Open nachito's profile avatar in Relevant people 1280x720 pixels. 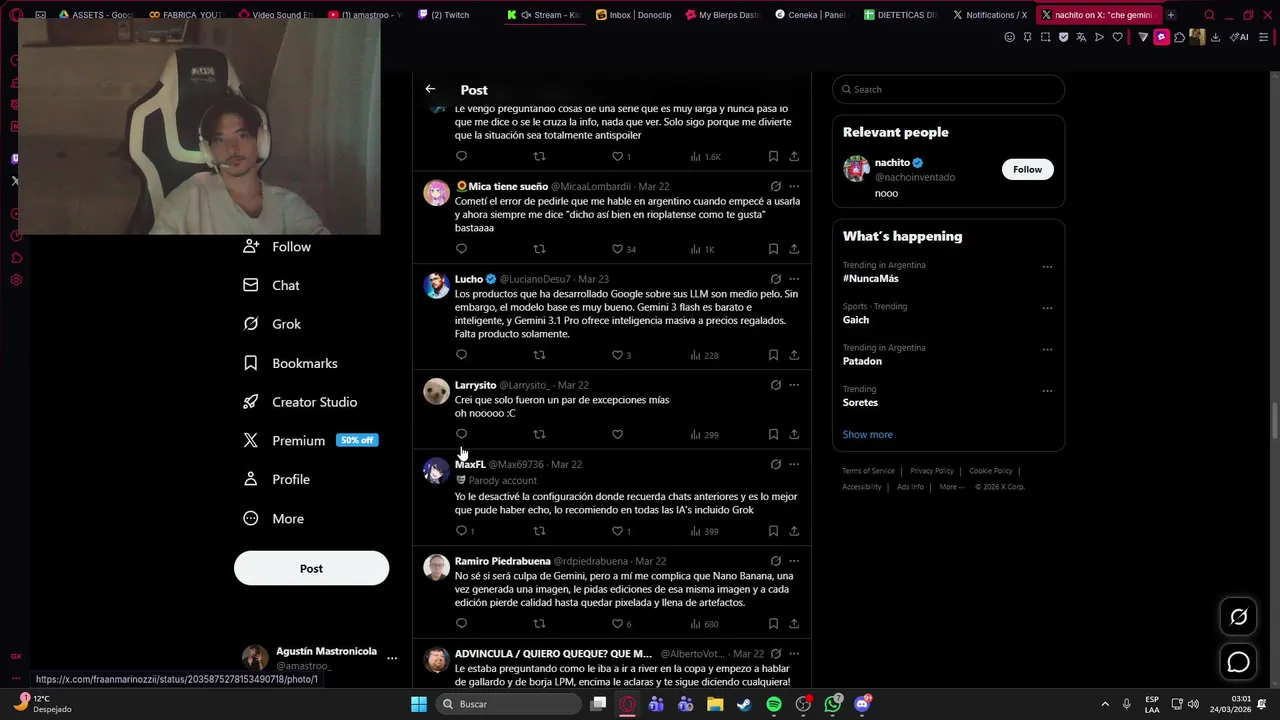tap(856, 169)
